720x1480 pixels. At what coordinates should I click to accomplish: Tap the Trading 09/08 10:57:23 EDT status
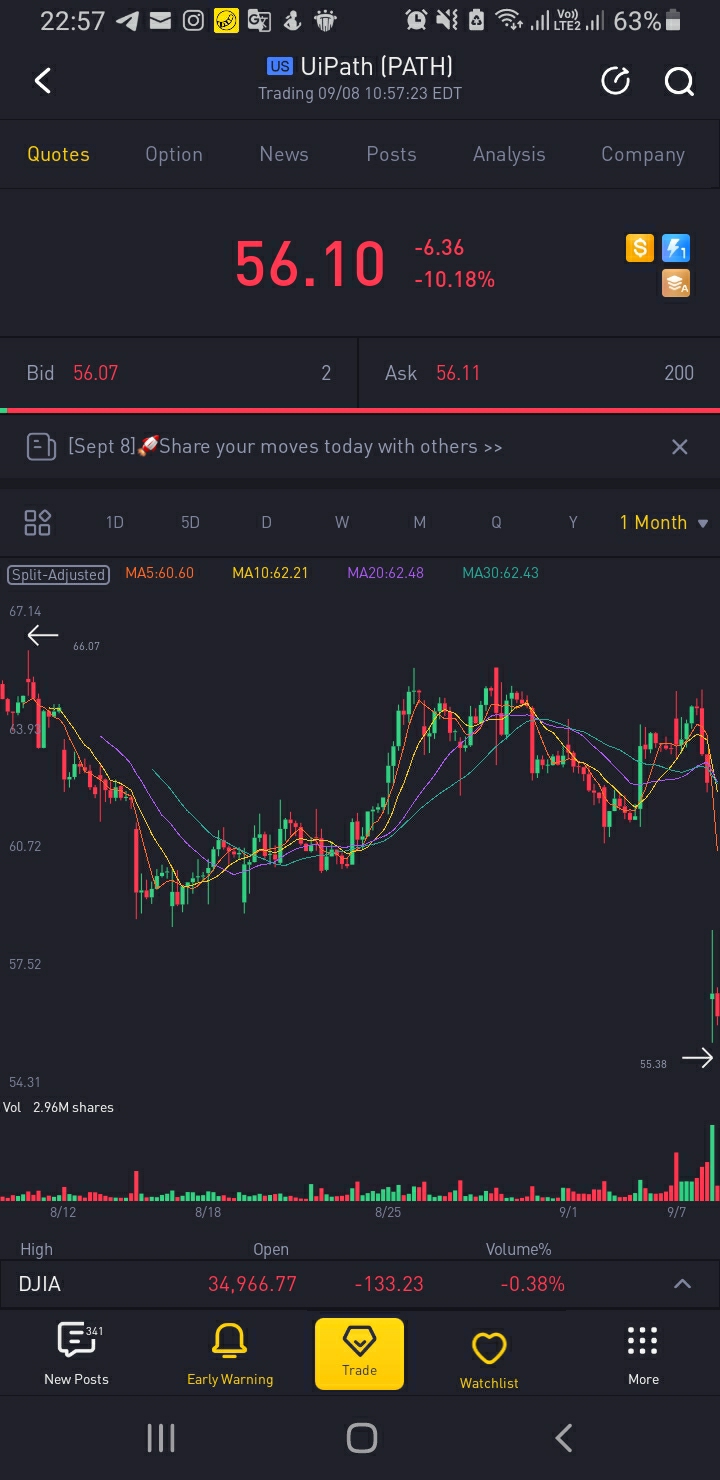[x=360, y=93]
